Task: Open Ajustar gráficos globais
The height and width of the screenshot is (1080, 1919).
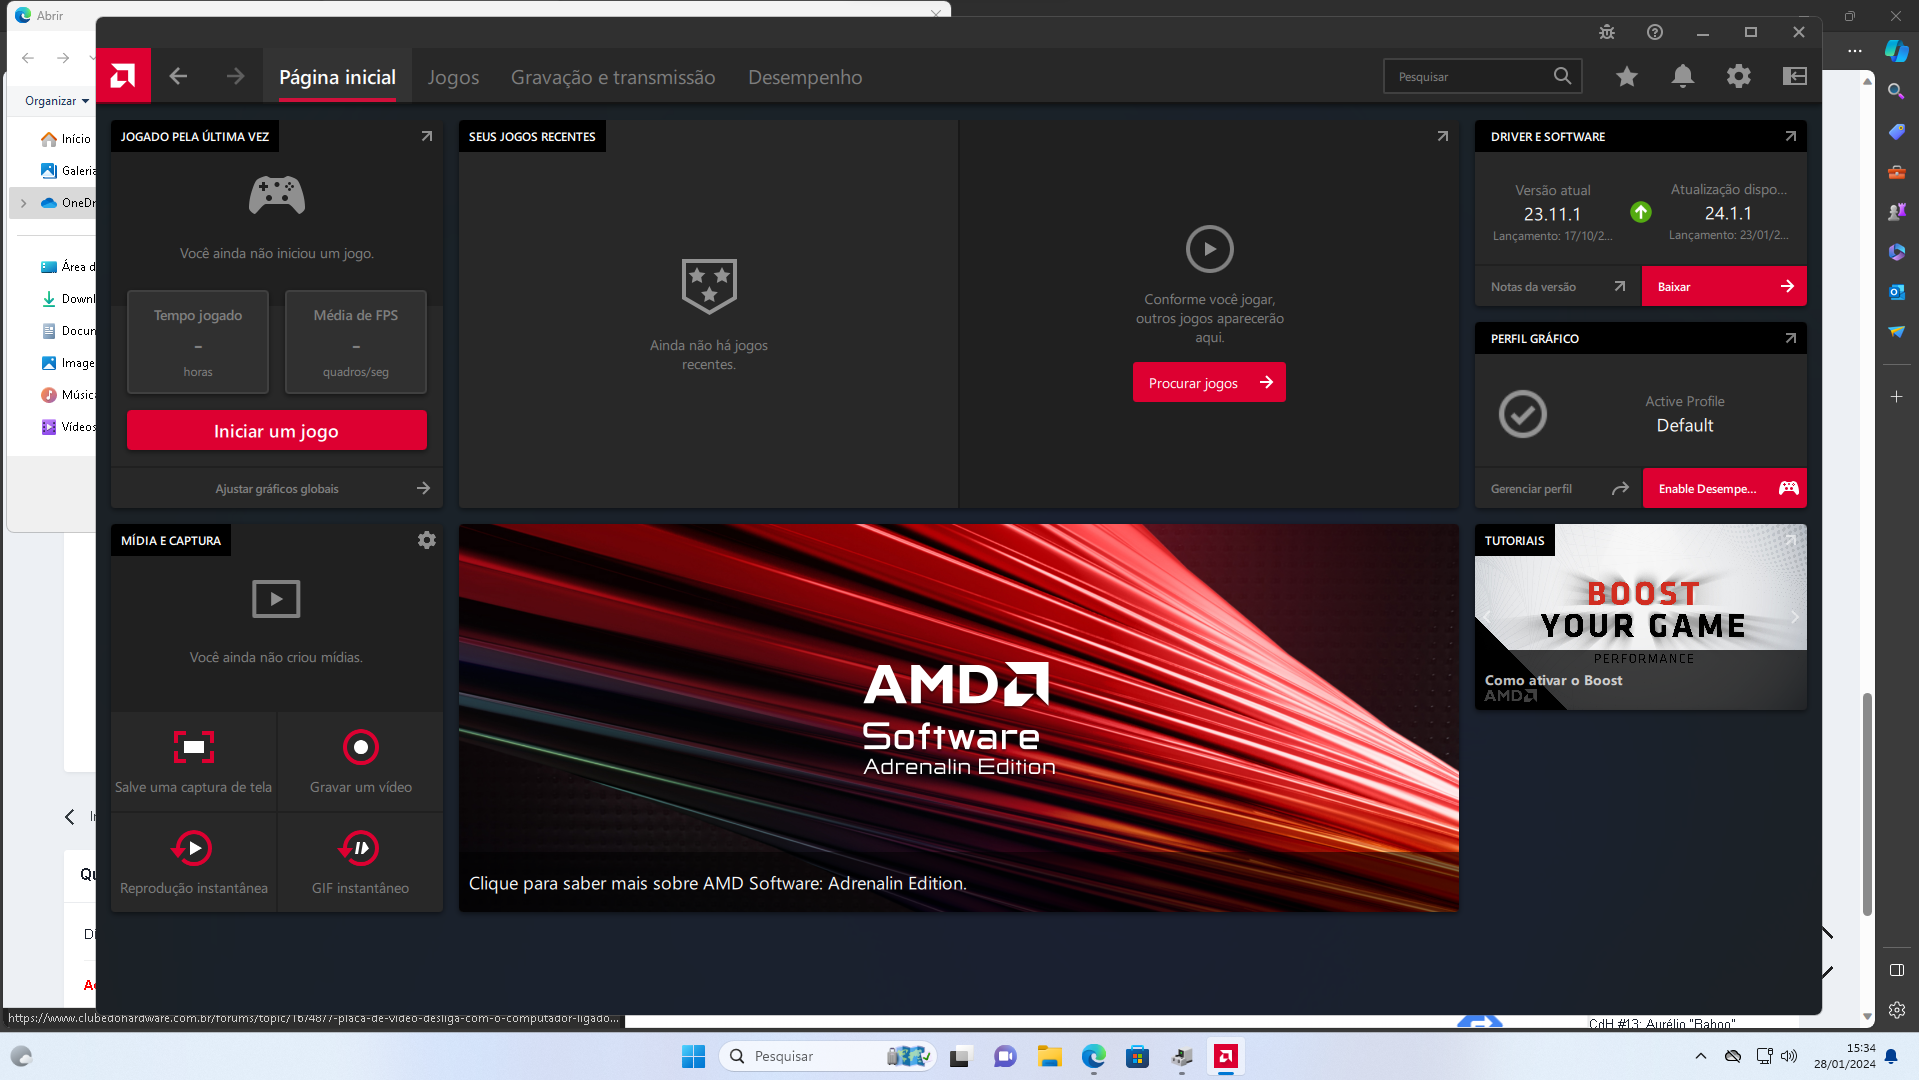Action: [277, 488]
